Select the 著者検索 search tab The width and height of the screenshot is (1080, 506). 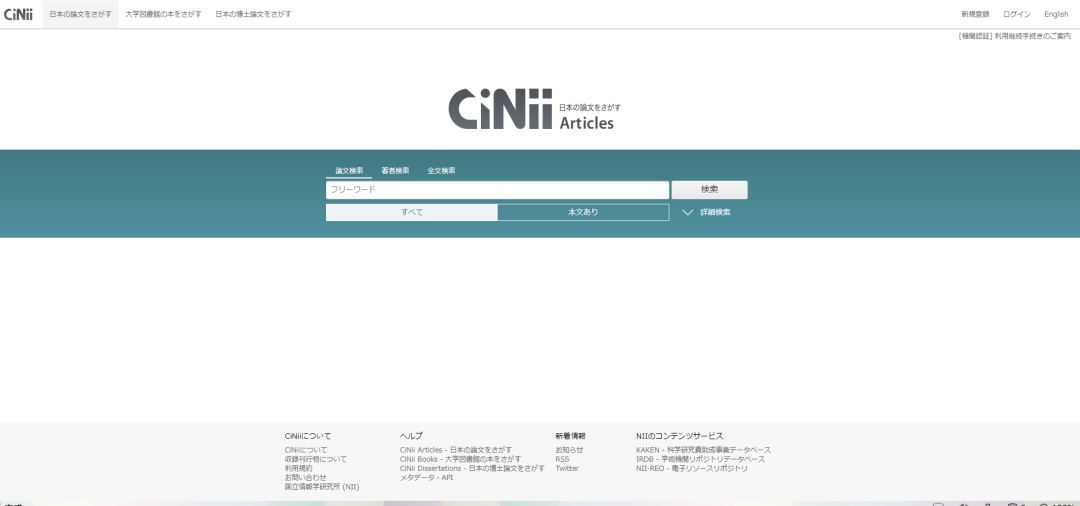[x=395, y=171]
